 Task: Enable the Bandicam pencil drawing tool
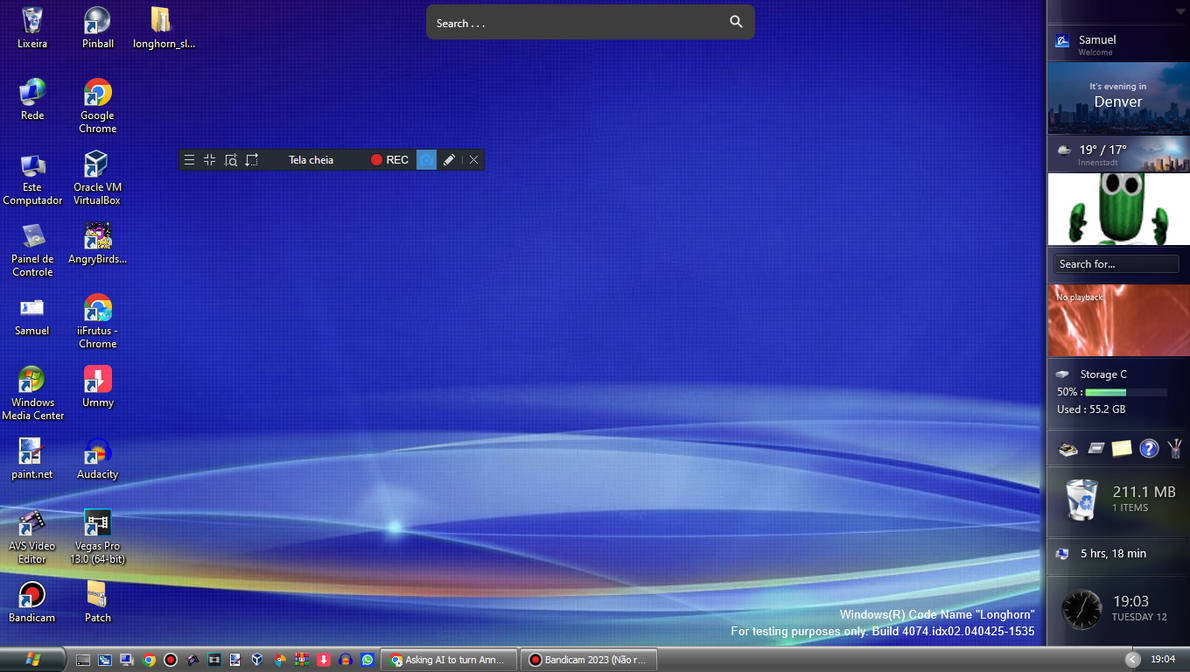click(x=449, y=159)
